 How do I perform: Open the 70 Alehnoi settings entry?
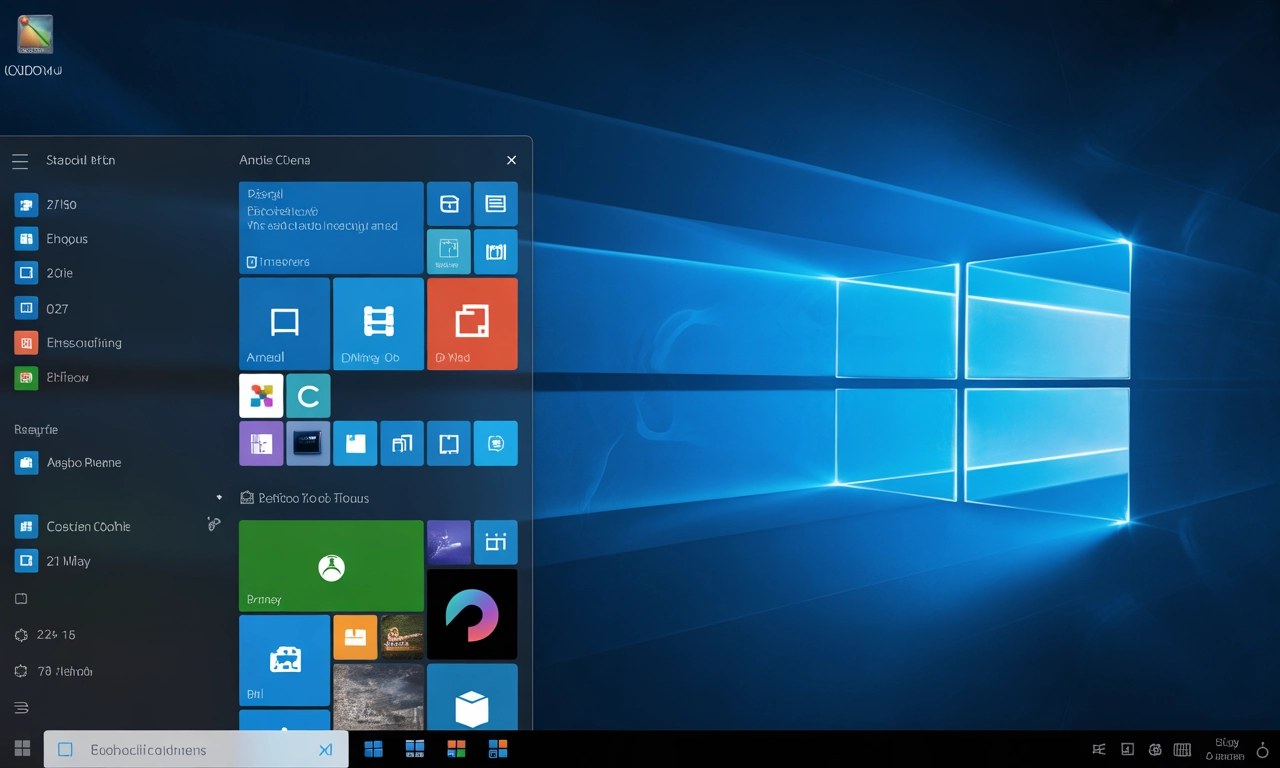tap(53, 671)
